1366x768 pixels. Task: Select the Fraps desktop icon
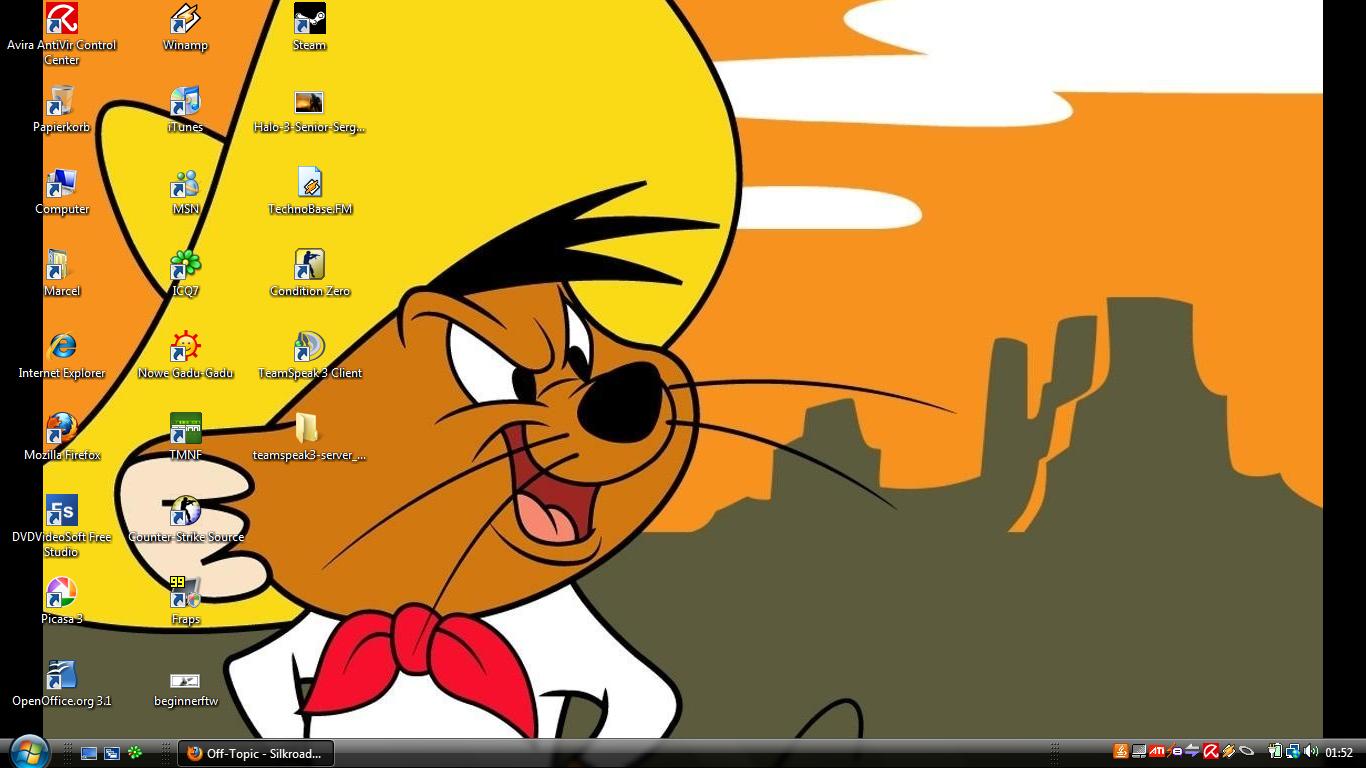point(185,593)
